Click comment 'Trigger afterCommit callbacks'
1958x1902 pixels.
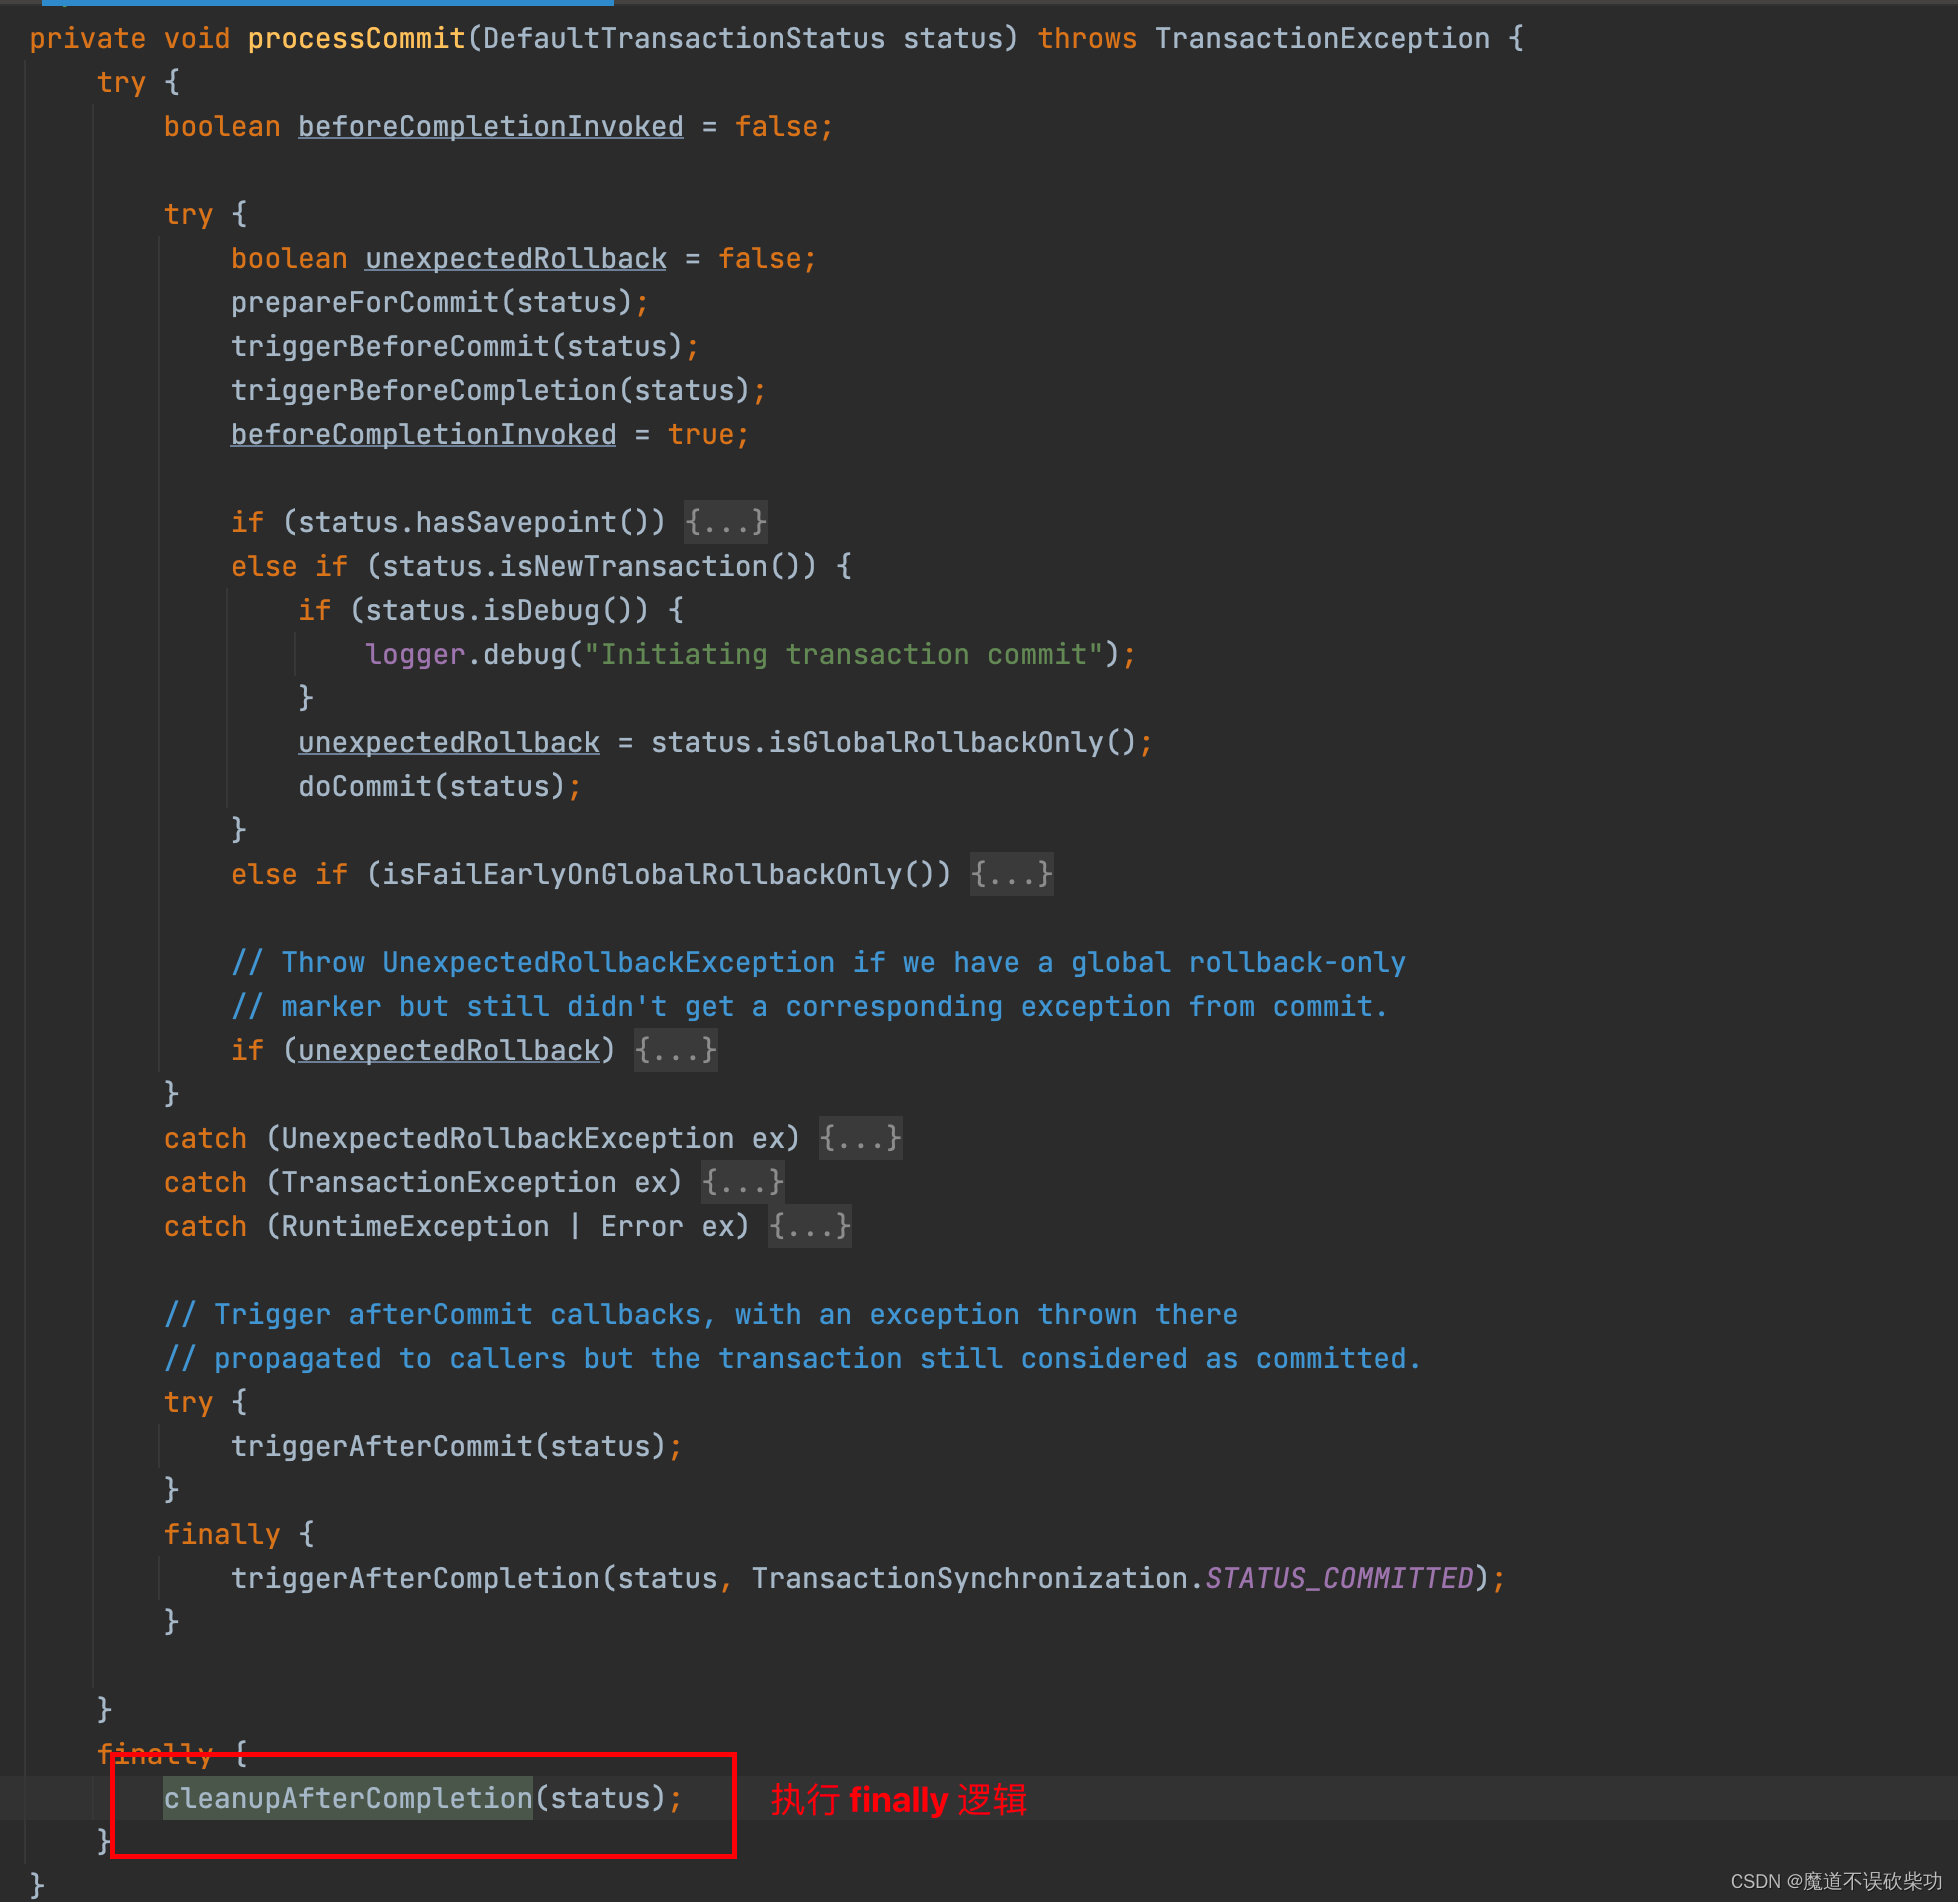pyautogui.click(x=700, y=1314)
